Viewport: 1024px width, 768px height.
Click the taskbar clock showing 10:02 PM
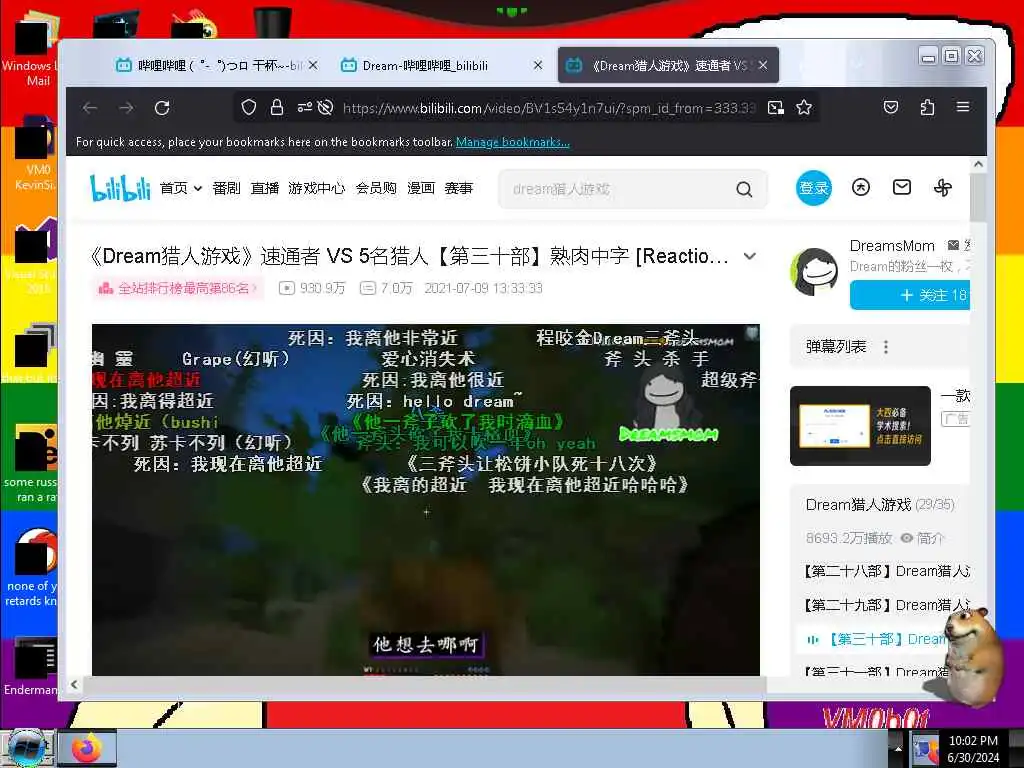(x=973, y=748)
